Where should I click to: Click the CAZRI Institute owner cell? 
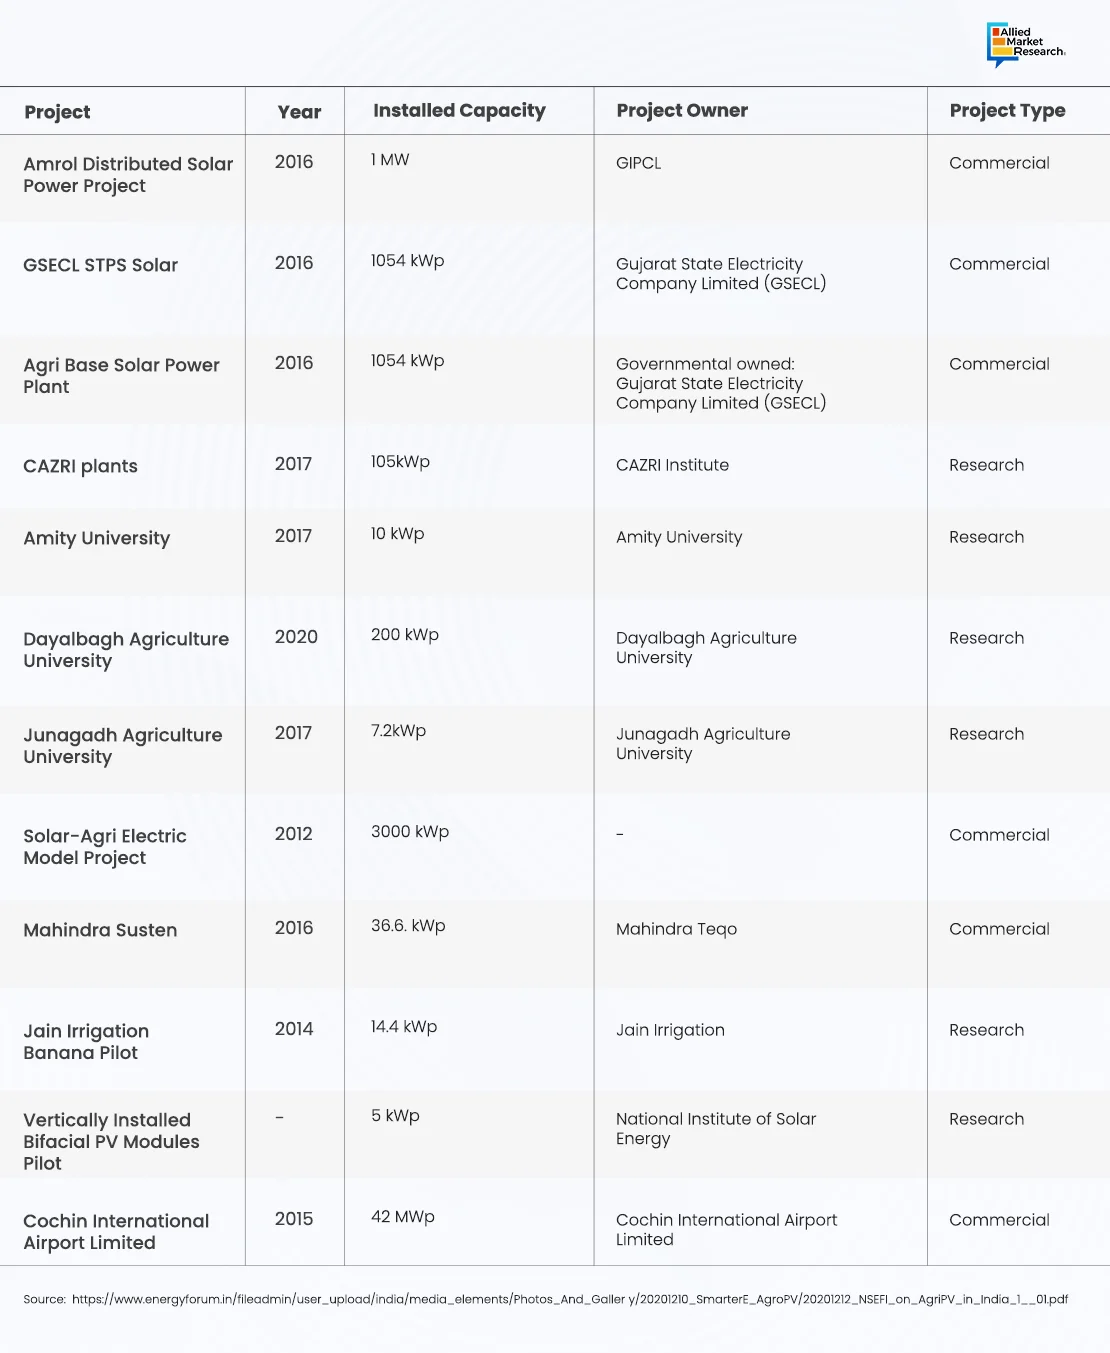tap(672, 465)
